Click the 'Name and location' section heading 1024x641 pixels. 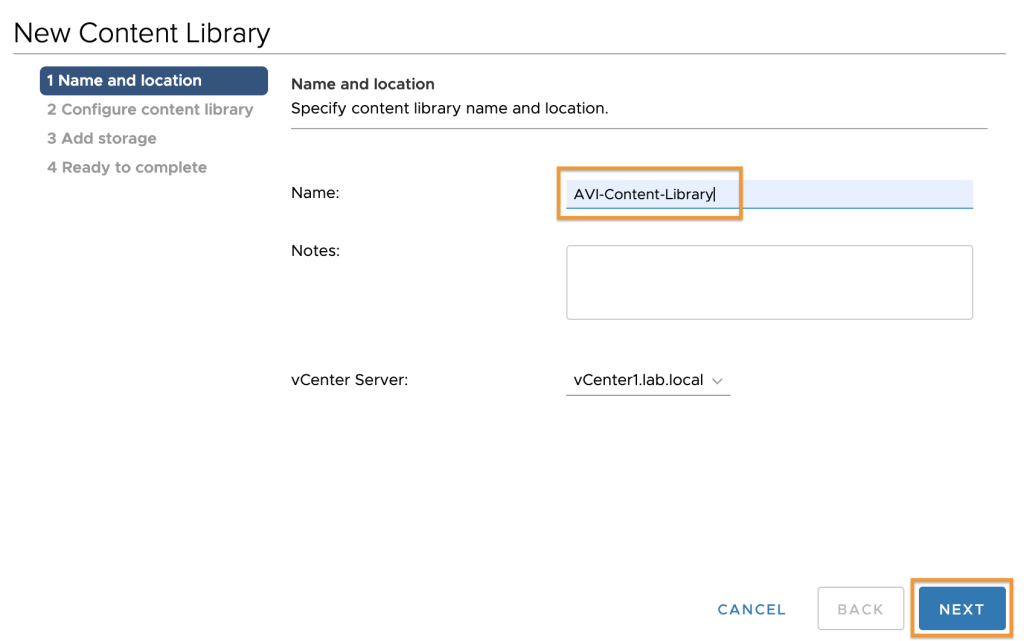point(362,84)
